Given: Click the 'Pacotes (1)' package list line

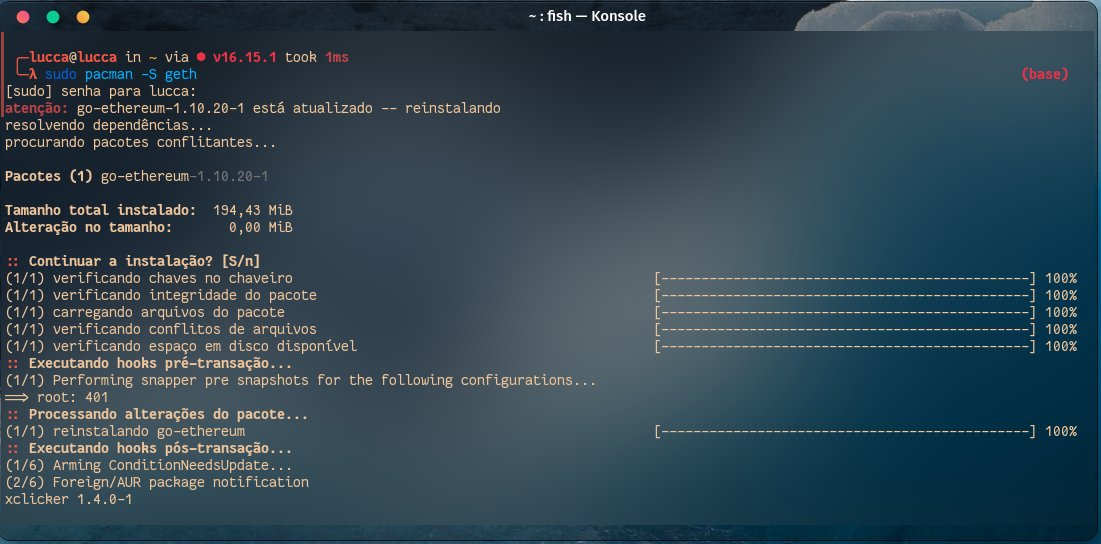Looking at the screenshot, I should (x=137, y=176).
